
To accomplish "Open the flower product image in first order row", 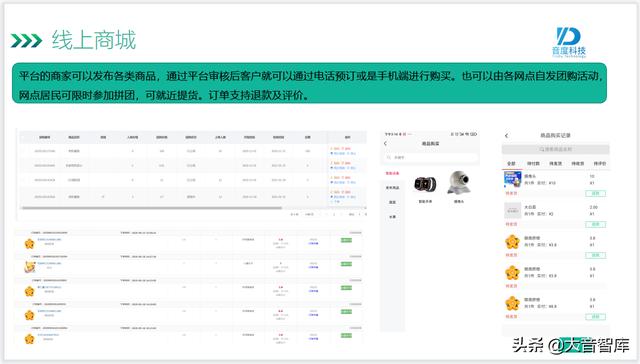I will point(29,244).
